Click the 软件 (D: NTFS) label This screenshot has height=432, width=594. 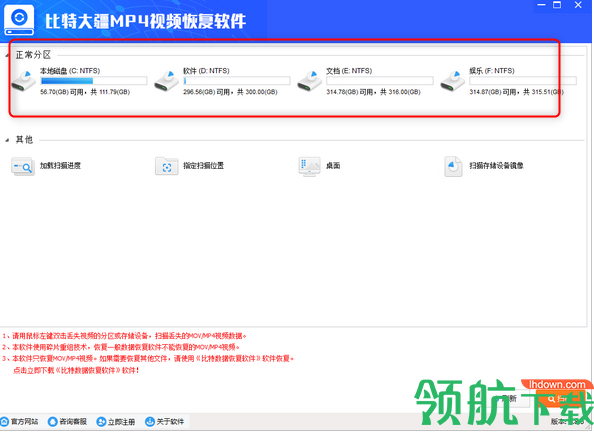(x=206, y=71)
